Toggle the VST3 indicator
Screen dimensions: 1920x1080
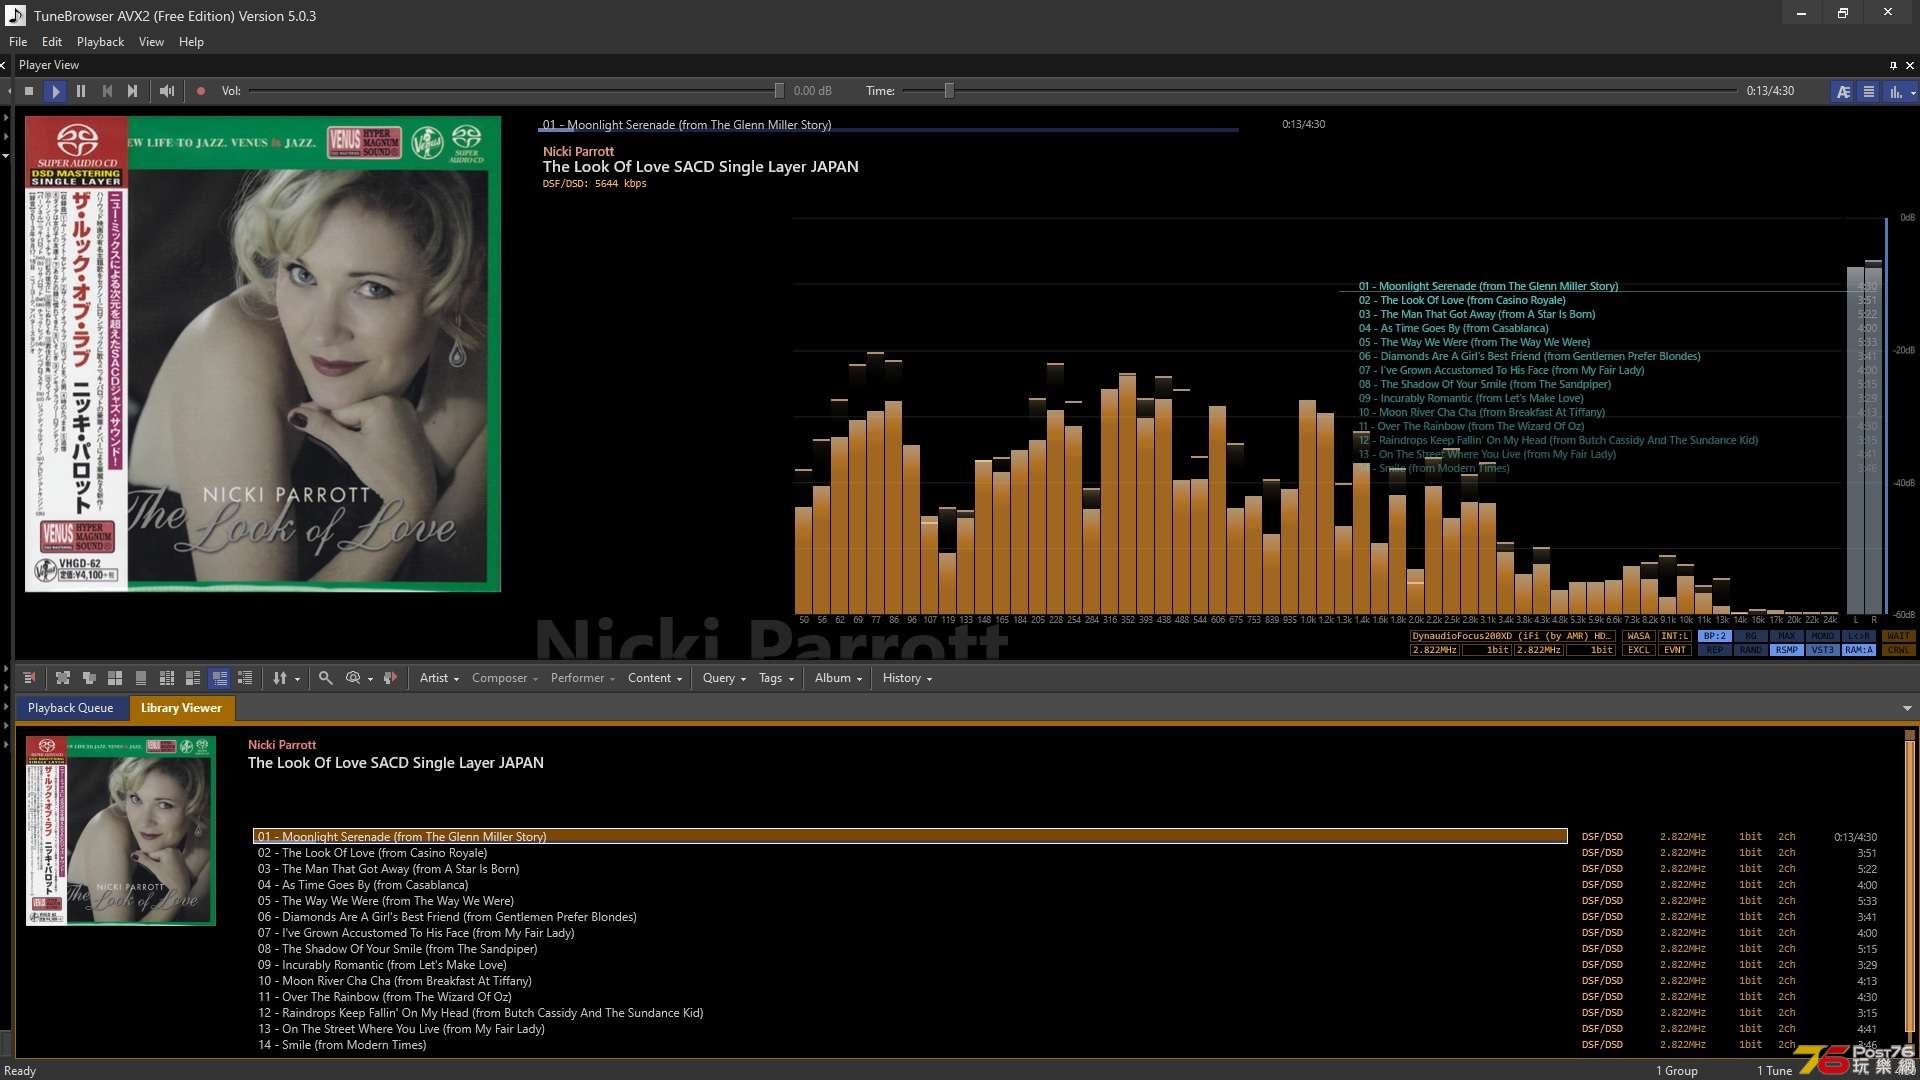(x=1823, y=650)
